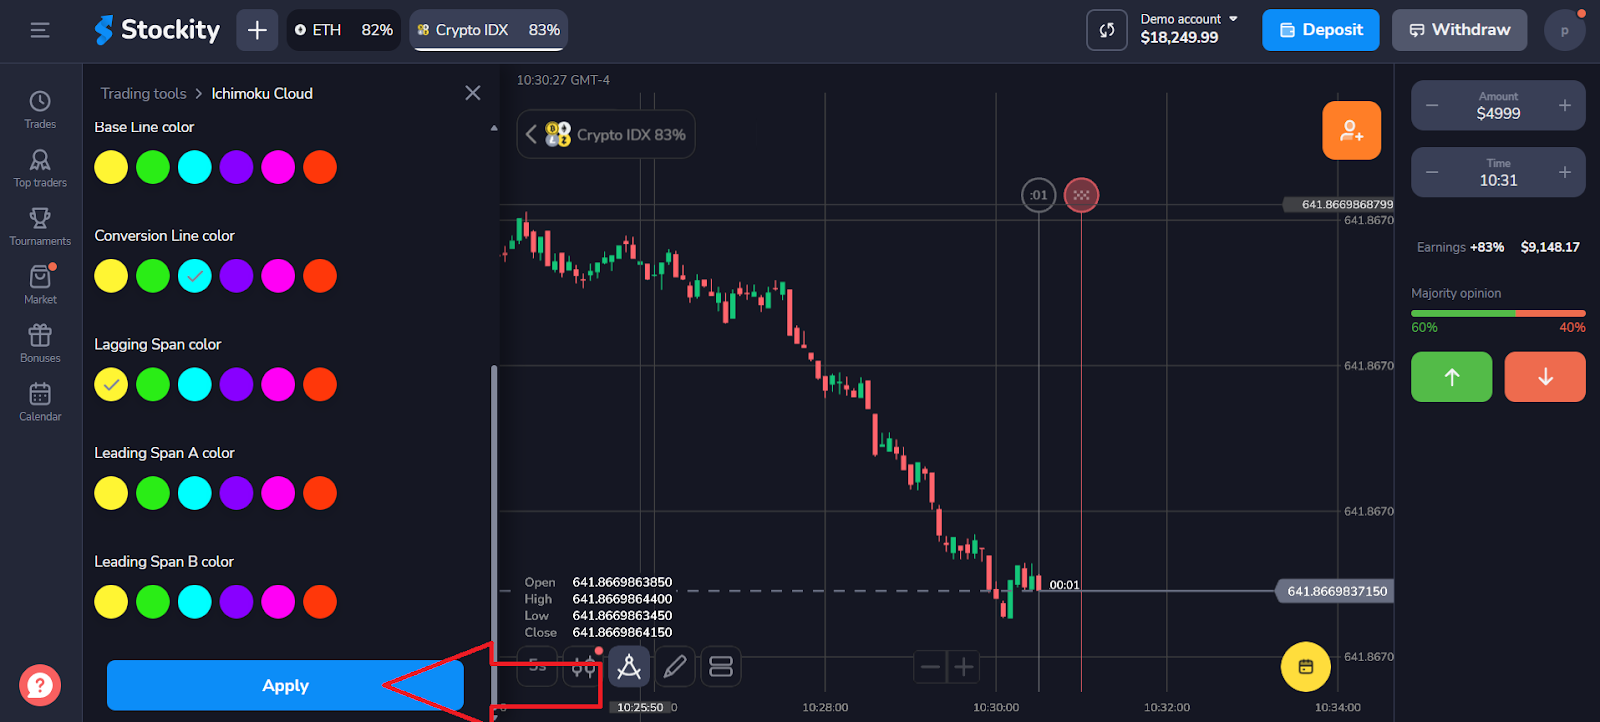The width and height of the screenshot is (1600, 722).
Task: Click the Time 10:31 field
Action: point(1498,172)
